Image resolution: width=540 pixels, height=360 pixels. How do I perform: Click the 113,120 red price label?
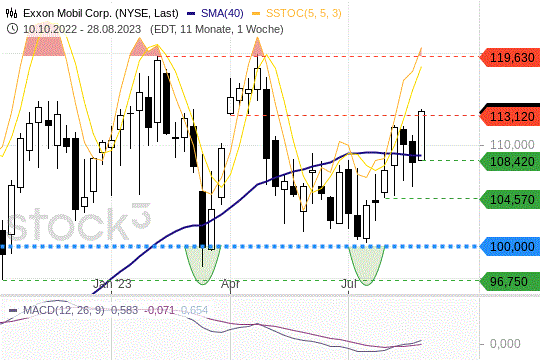(510, 117)
